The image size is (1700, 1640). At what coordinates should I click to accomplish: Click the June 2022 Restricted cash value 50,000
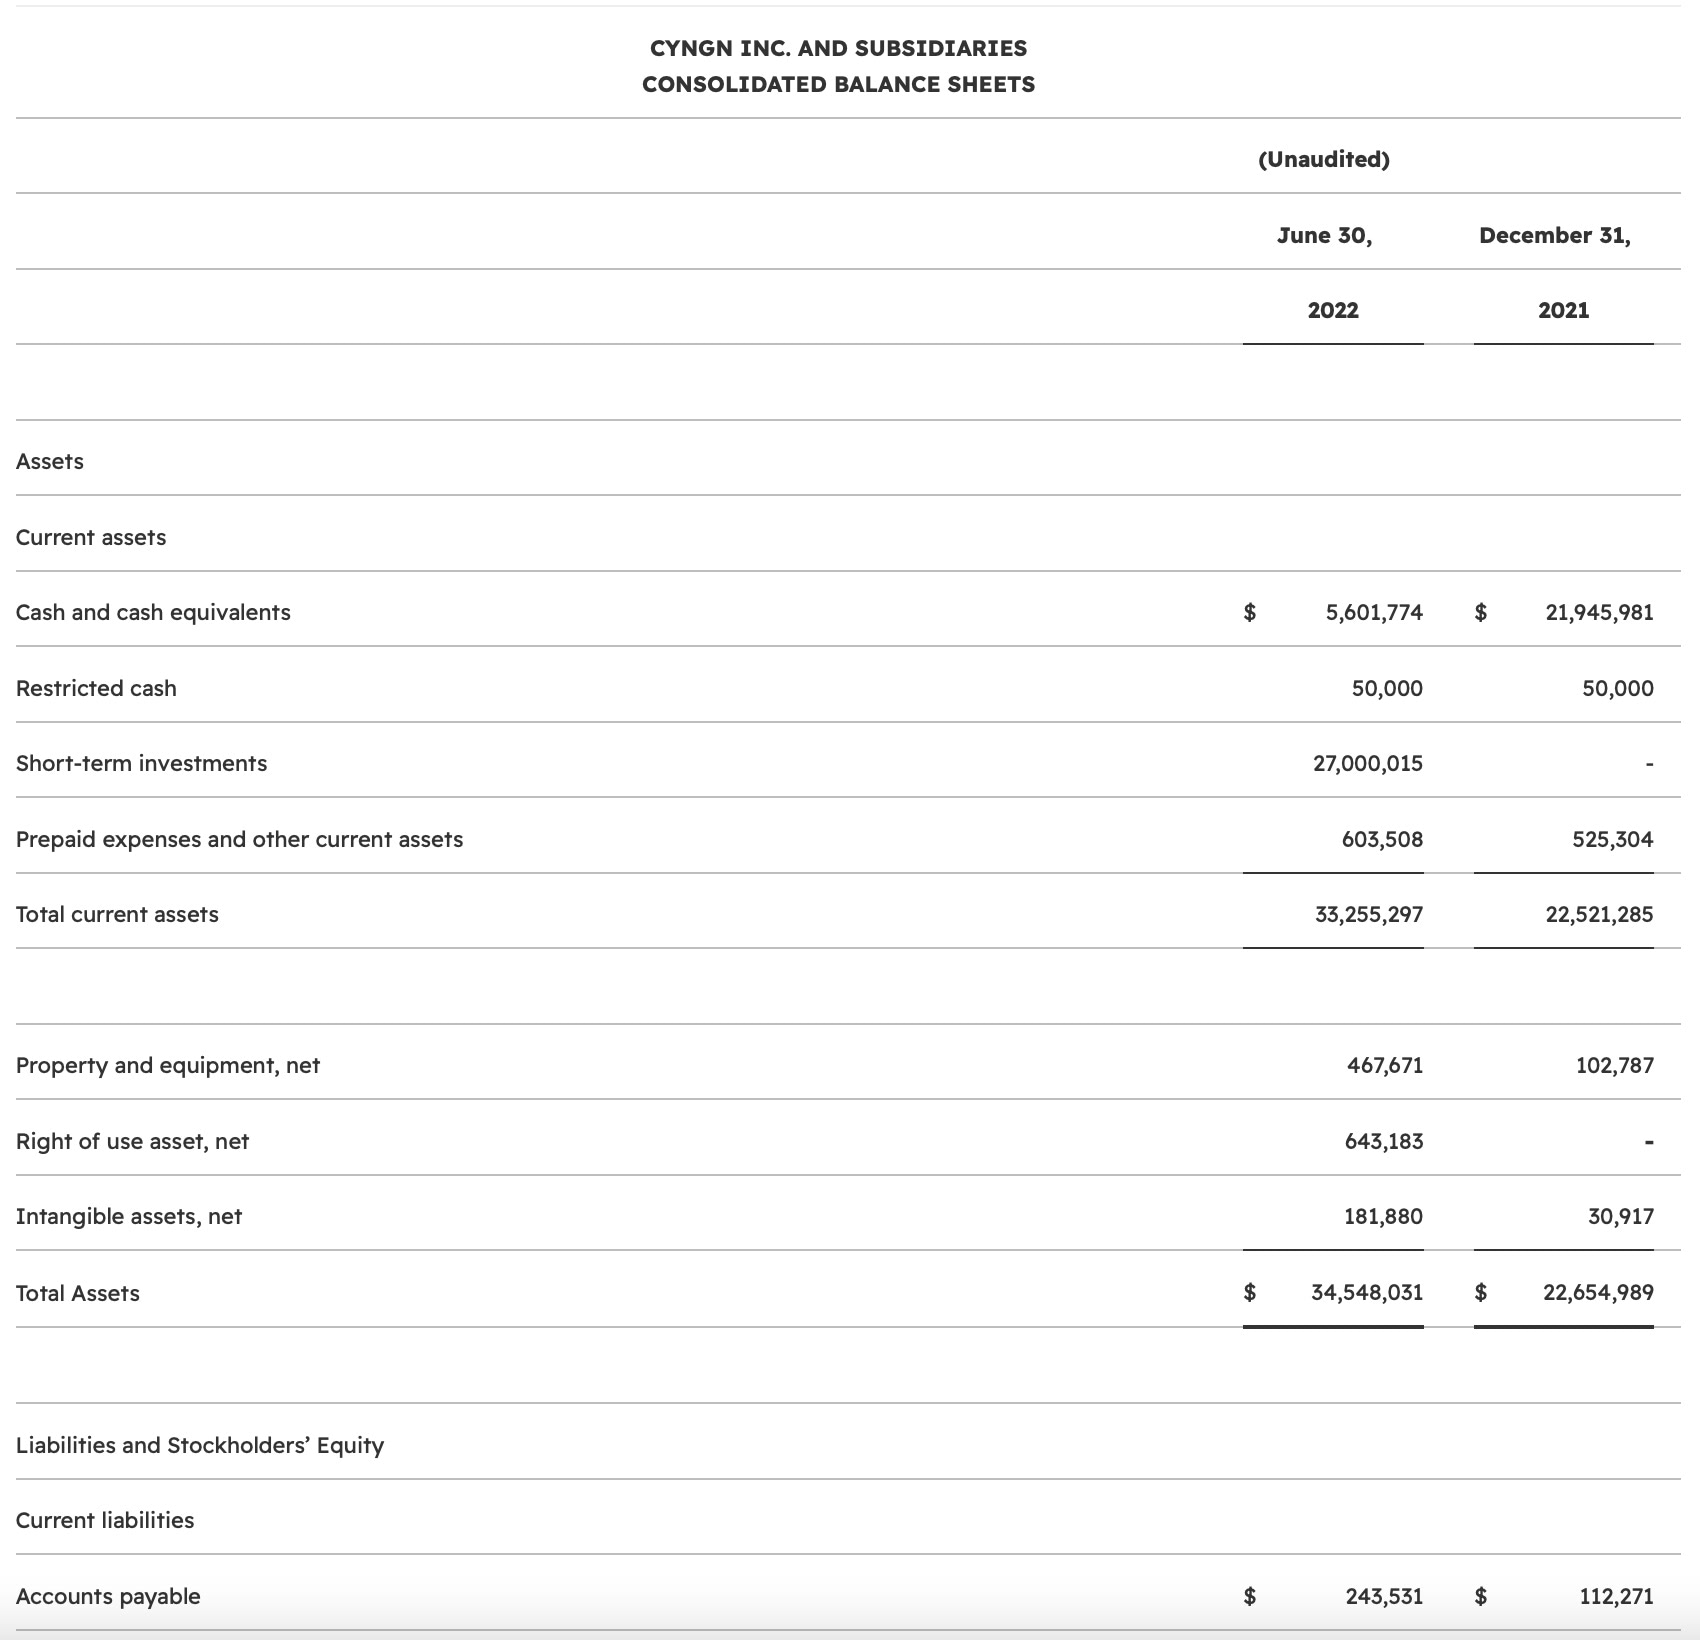click(1387, 688)
